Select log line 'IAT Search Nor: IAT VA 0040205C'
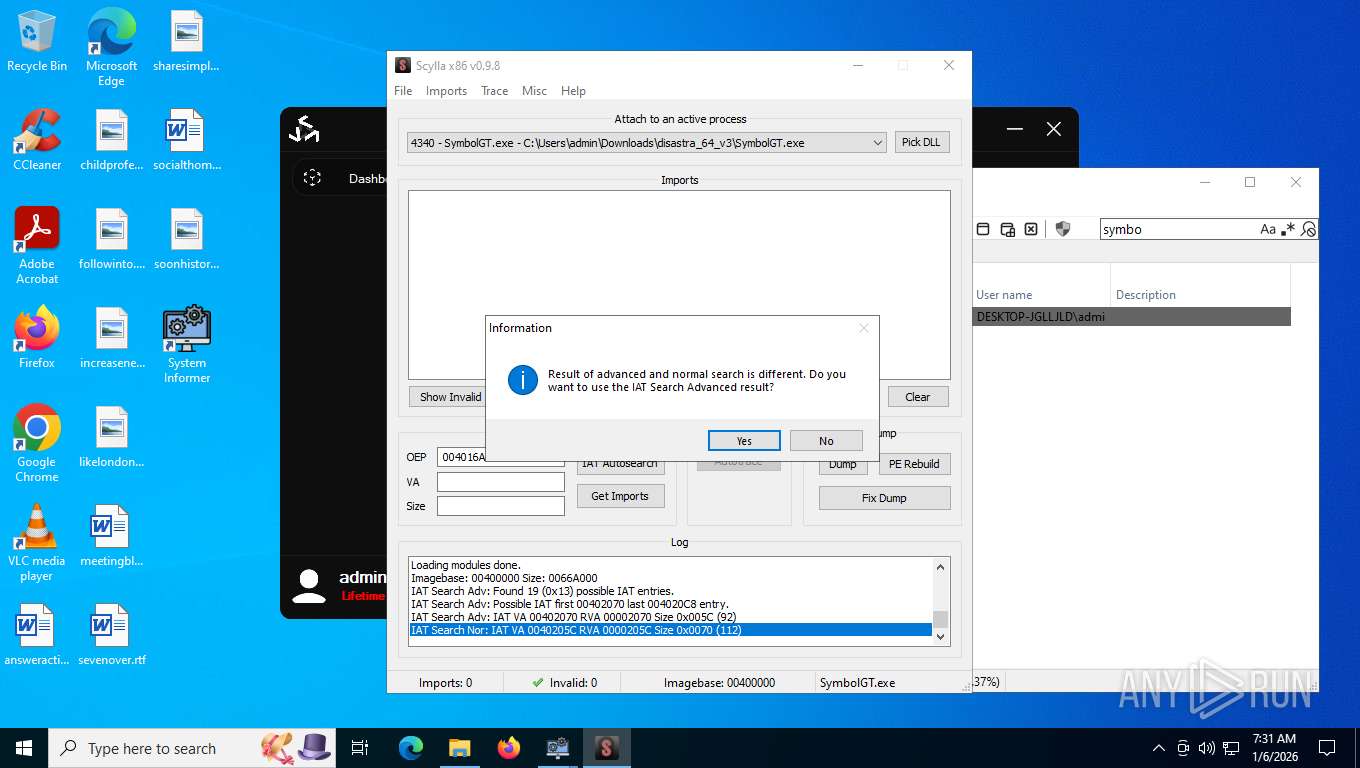Viewport: 1360px width, 768px height. (670, 630)
